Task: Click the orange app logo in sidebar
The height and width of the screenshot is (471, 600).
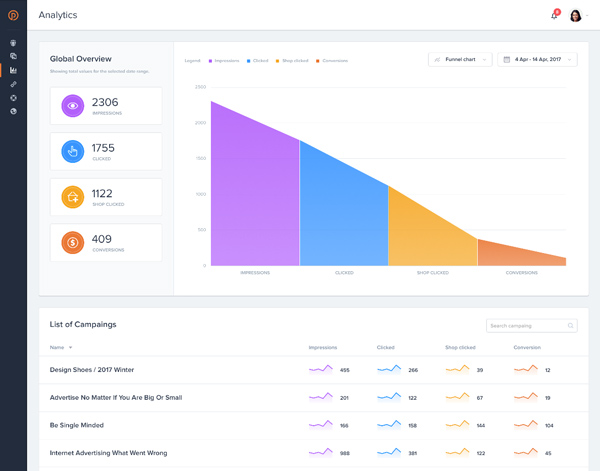Action: pyautogui.click(x=13, y=15)
